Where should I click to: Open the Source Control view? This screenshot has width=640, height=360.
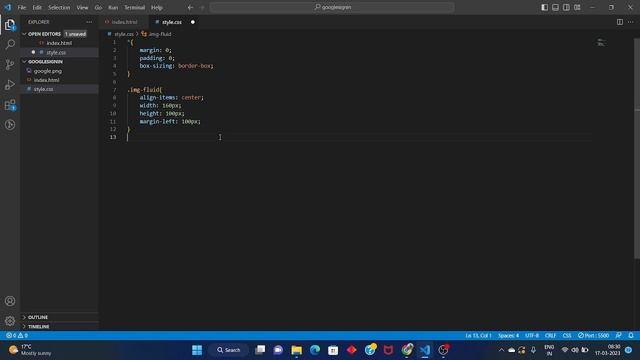(x=10, y=64)
